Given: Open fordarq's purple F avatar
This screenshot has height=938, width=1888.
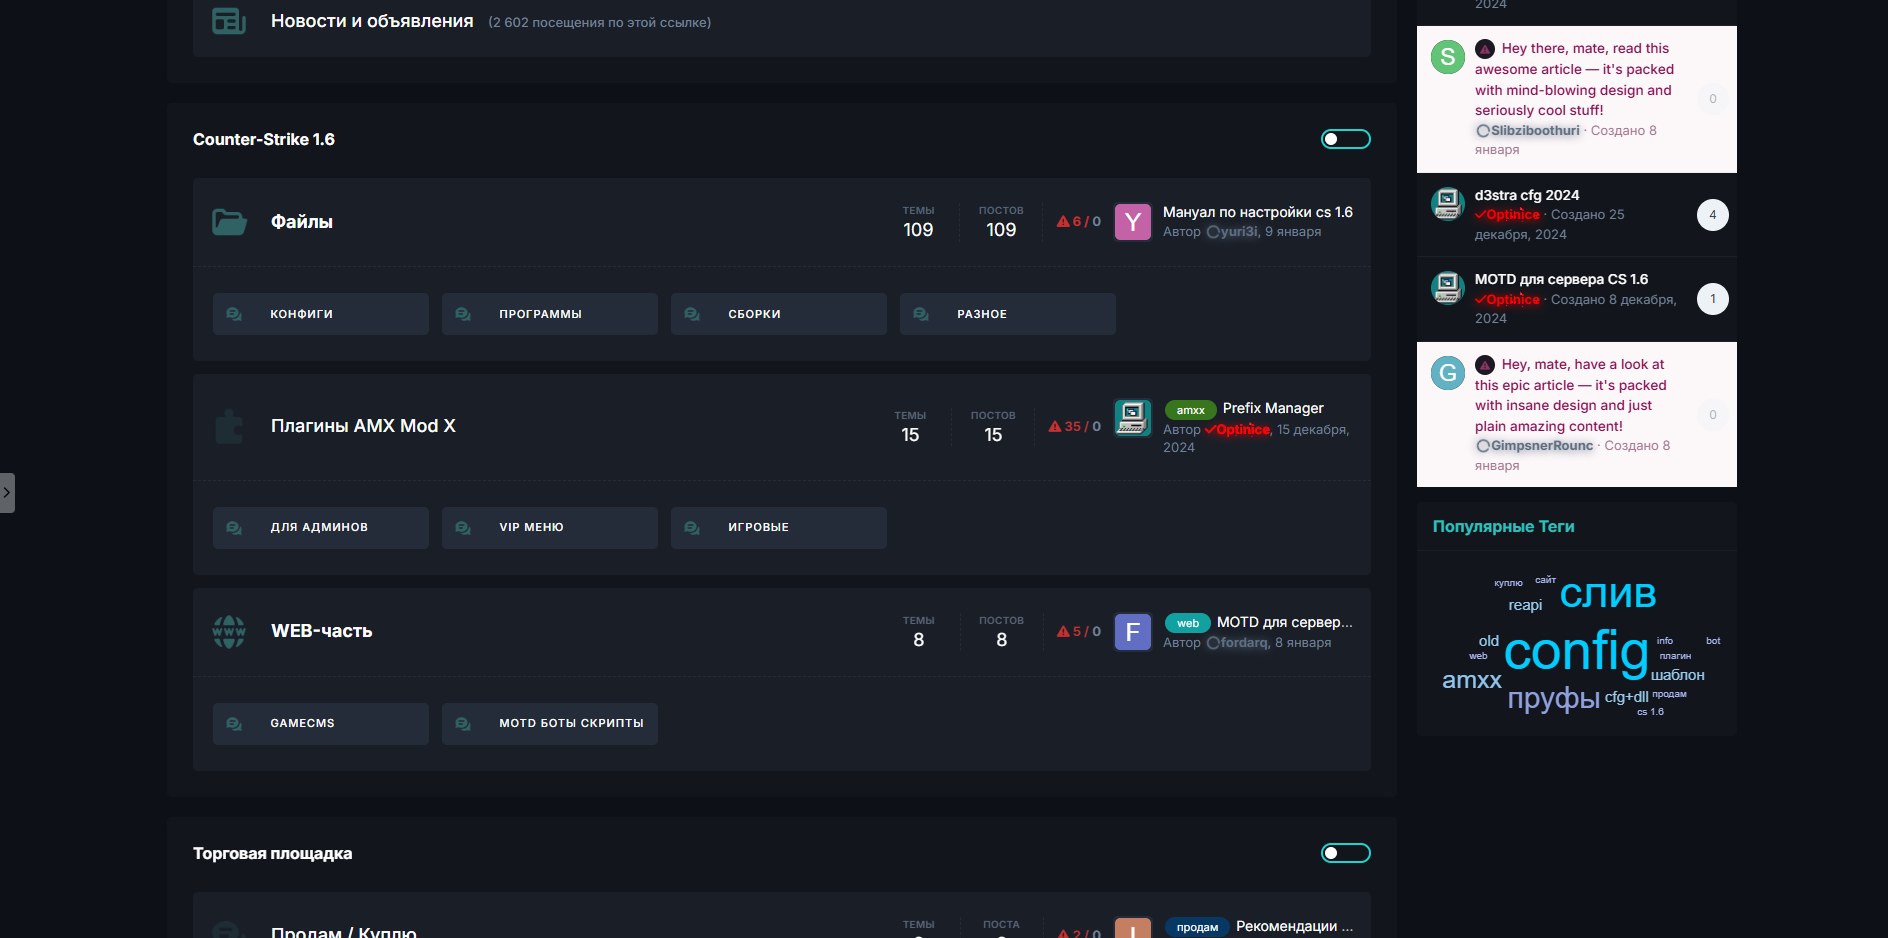Looking at the screenshot, I should click(1132, 632).
